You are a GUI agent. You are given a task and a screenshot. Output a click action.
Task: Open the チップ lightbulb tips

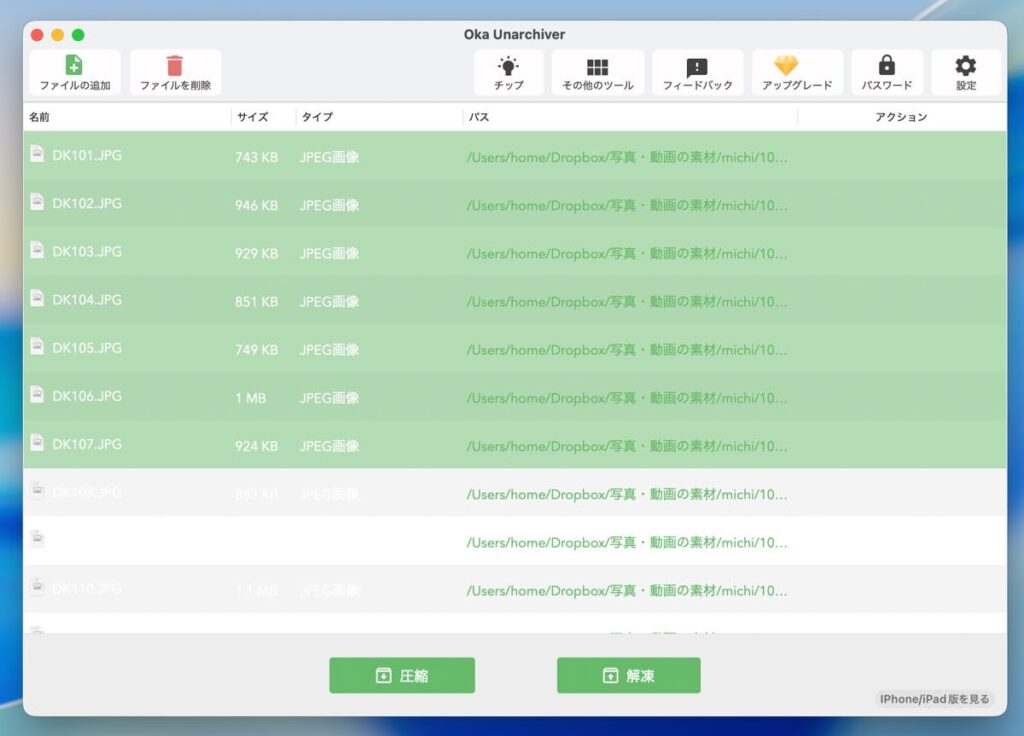click(509, 67)
